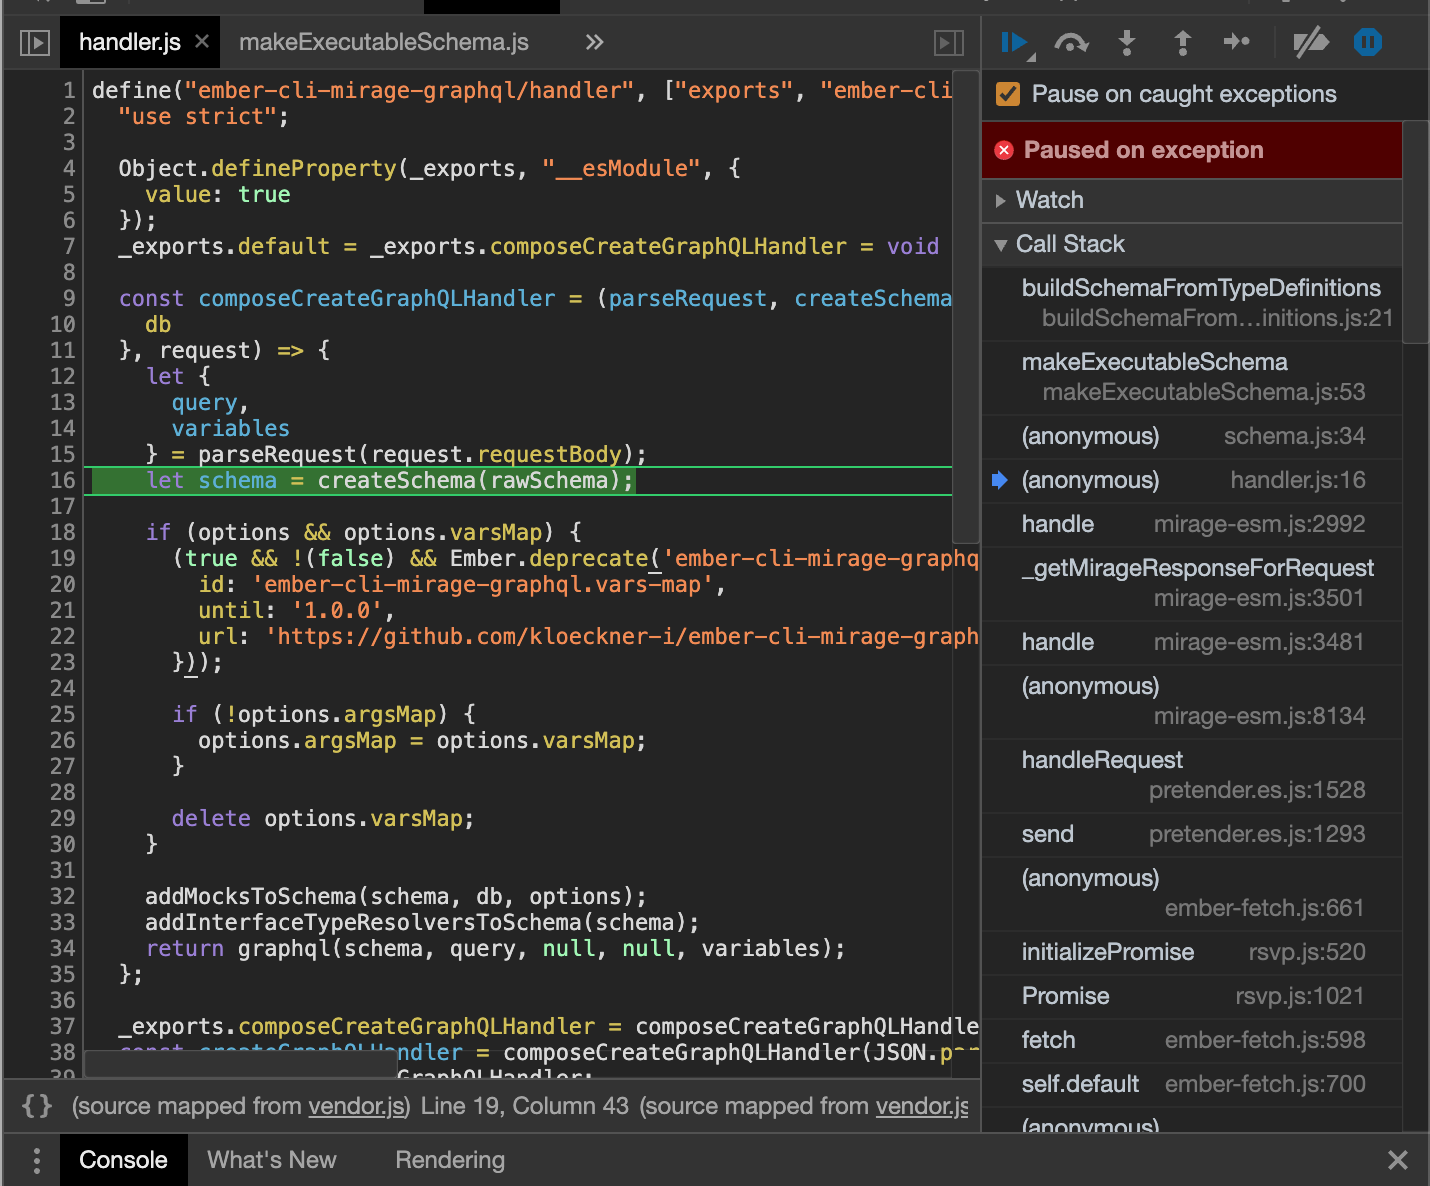Expand the Watch section
Image resolution: width=1430 pixels, height=1186 pixels.
pyautogui.click(x=1049, y=200)
